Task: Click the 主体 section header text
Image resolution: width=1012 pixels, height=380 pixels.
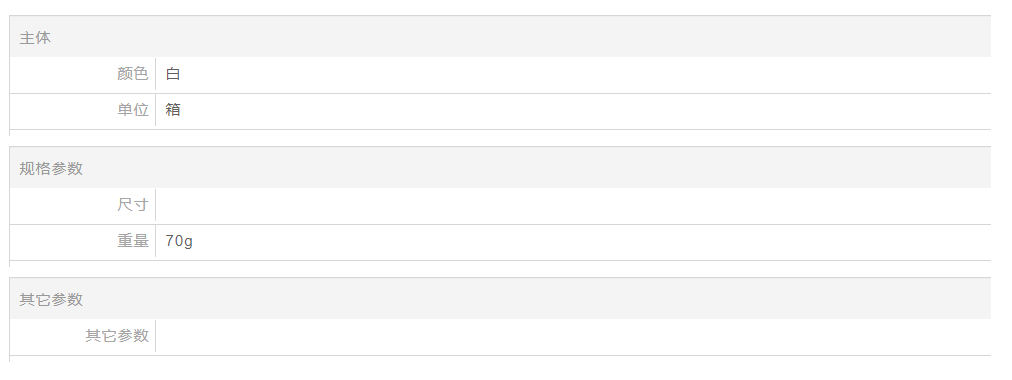Action: (x=35, y=38)
